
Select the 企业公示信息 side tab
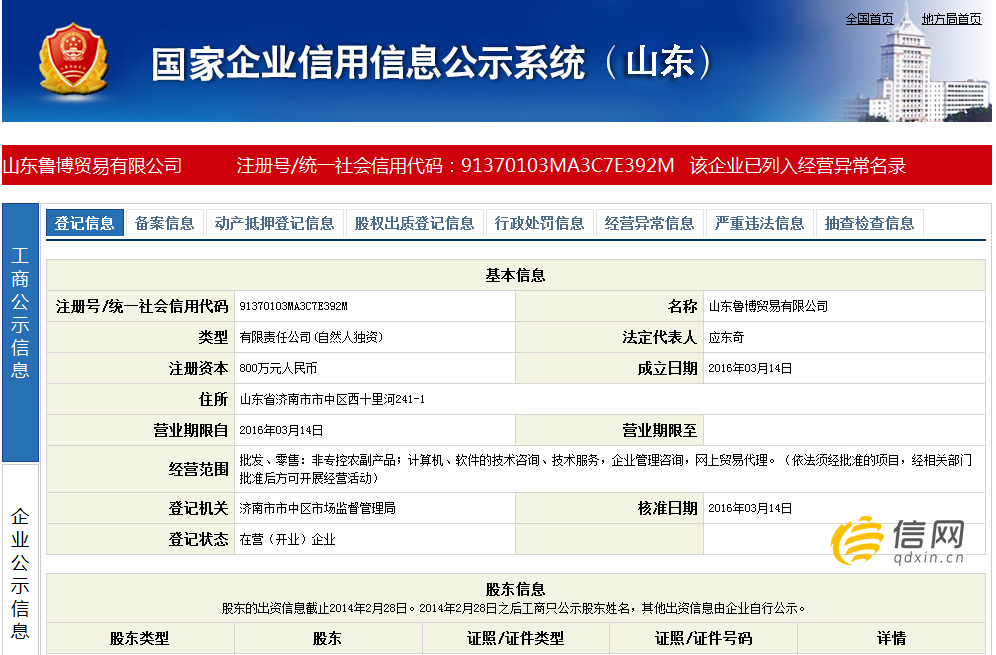click(20, 562)
